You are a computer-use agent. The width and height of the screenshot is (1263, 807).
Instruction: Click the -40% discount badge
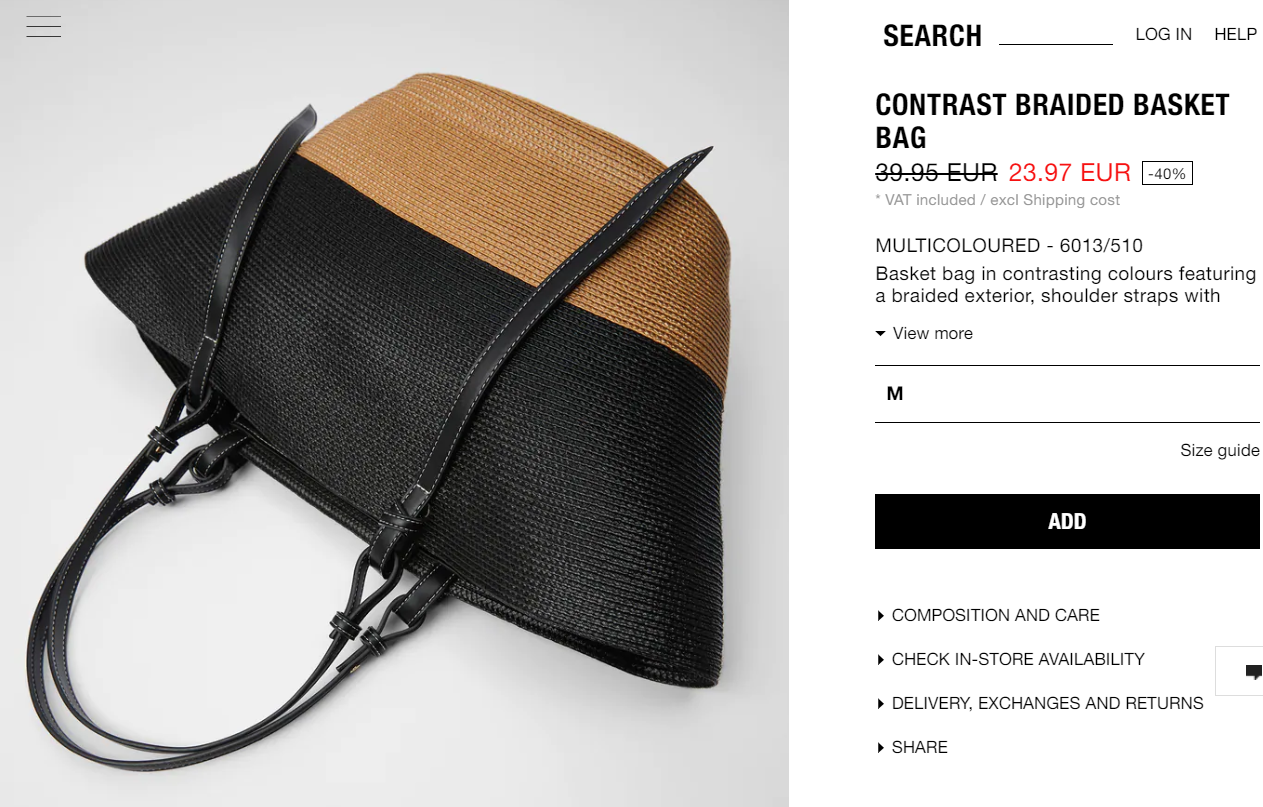(1167, 173)
